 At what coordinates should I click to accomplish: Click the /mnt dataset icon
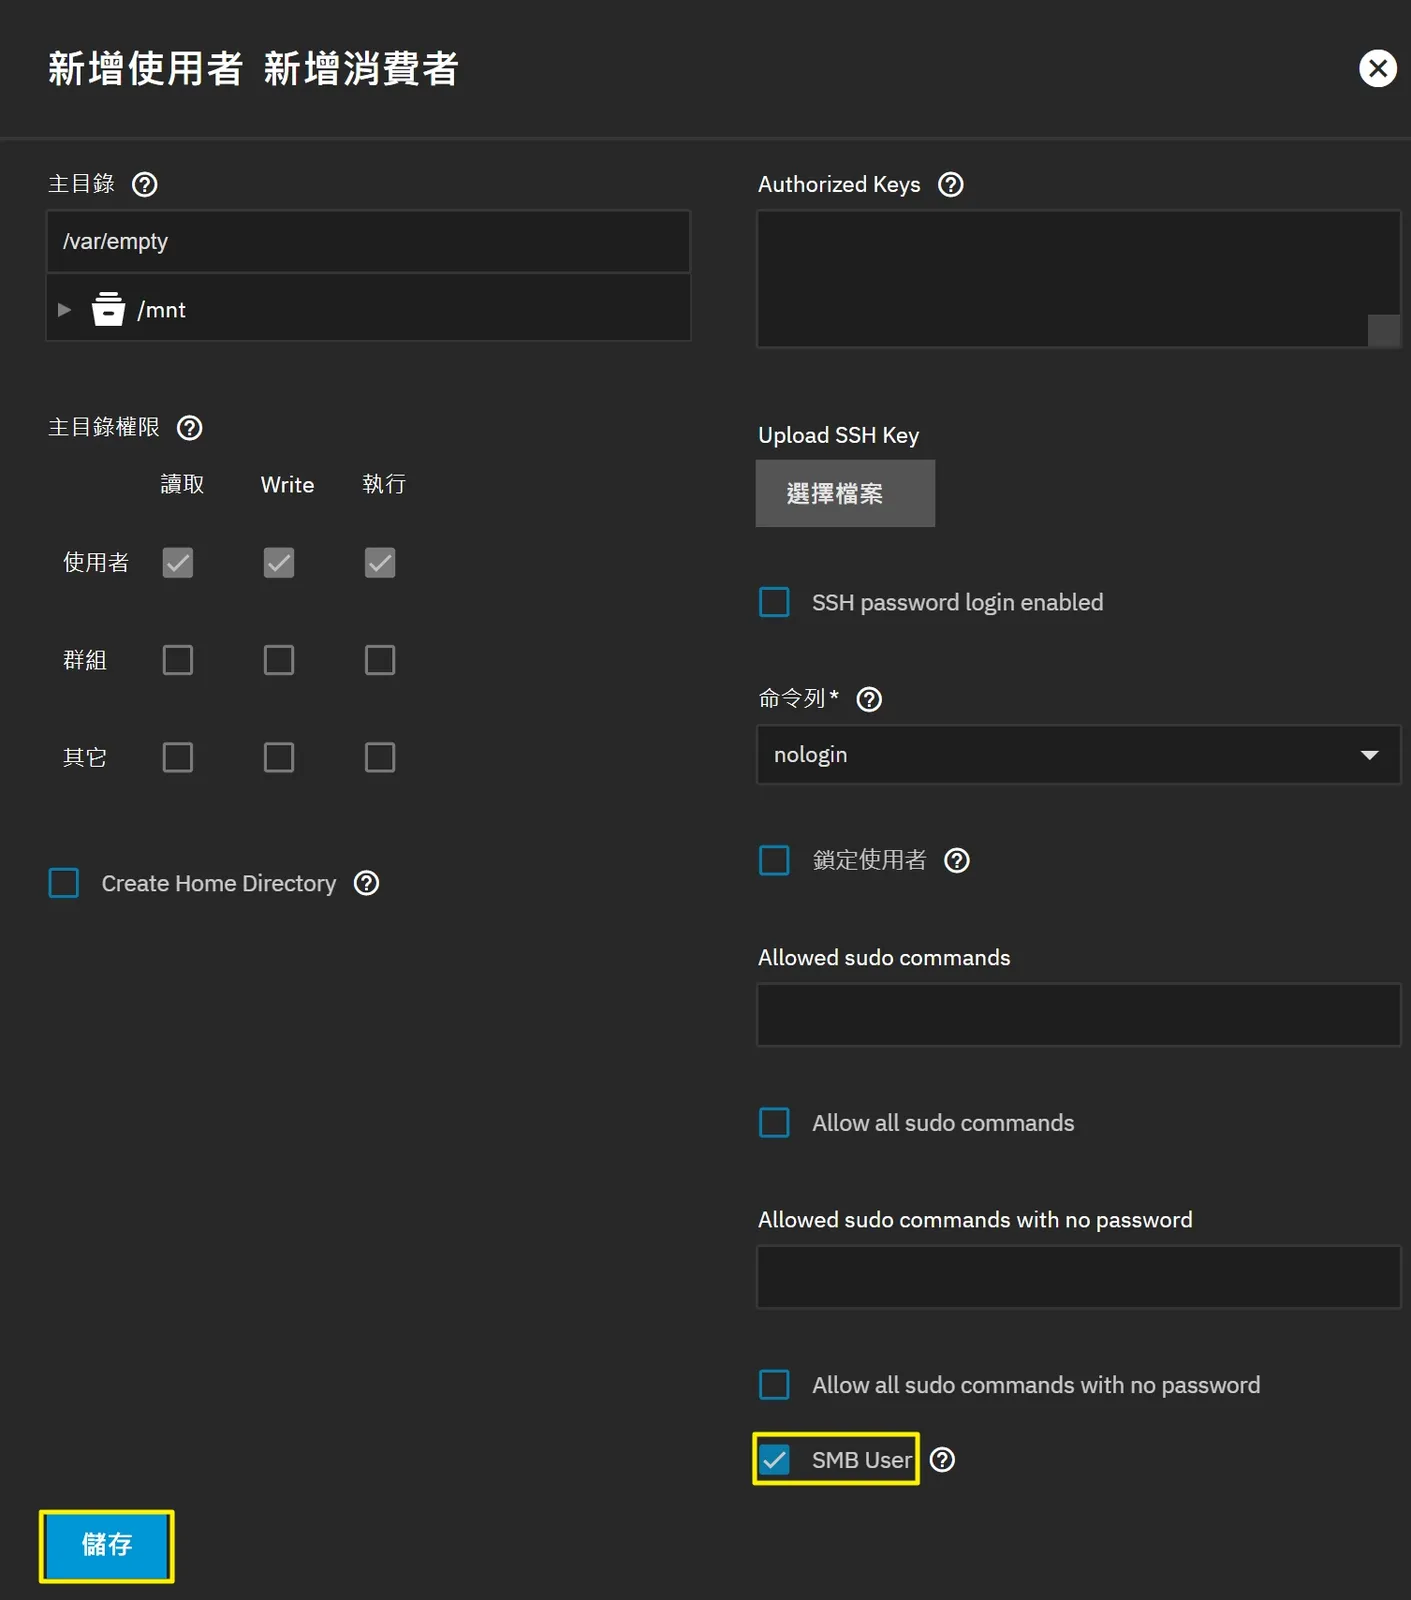click(x=108, y=309)
